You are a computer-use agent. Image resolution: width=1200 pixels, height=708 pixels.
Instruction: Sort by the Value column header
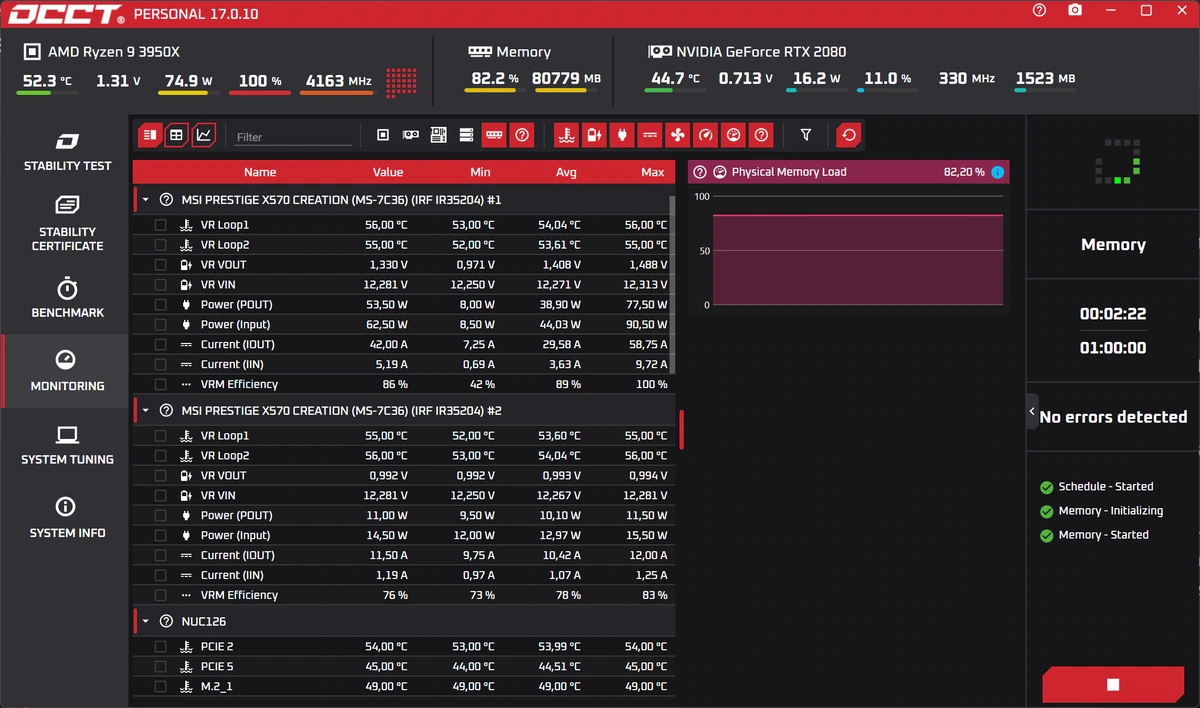388,172
